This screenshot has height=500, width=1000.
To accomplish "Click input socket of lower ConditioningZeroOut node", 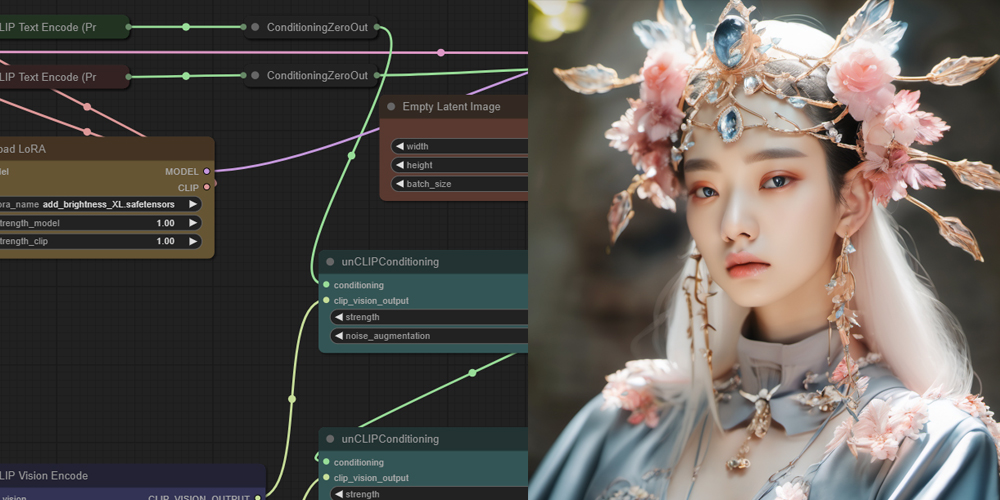I will click(x=244, y=75).
